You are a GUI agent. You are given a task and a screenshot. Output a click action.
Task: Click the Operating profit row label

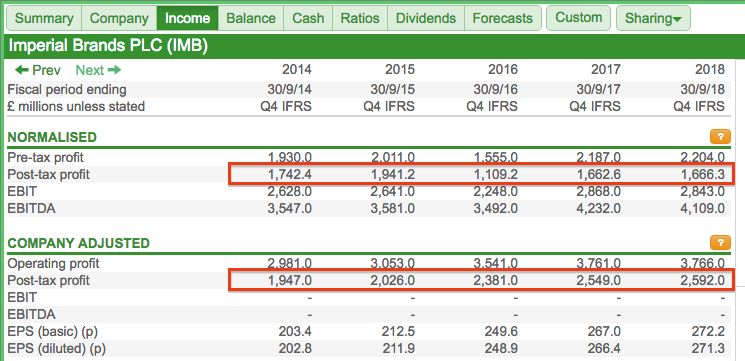54,263
